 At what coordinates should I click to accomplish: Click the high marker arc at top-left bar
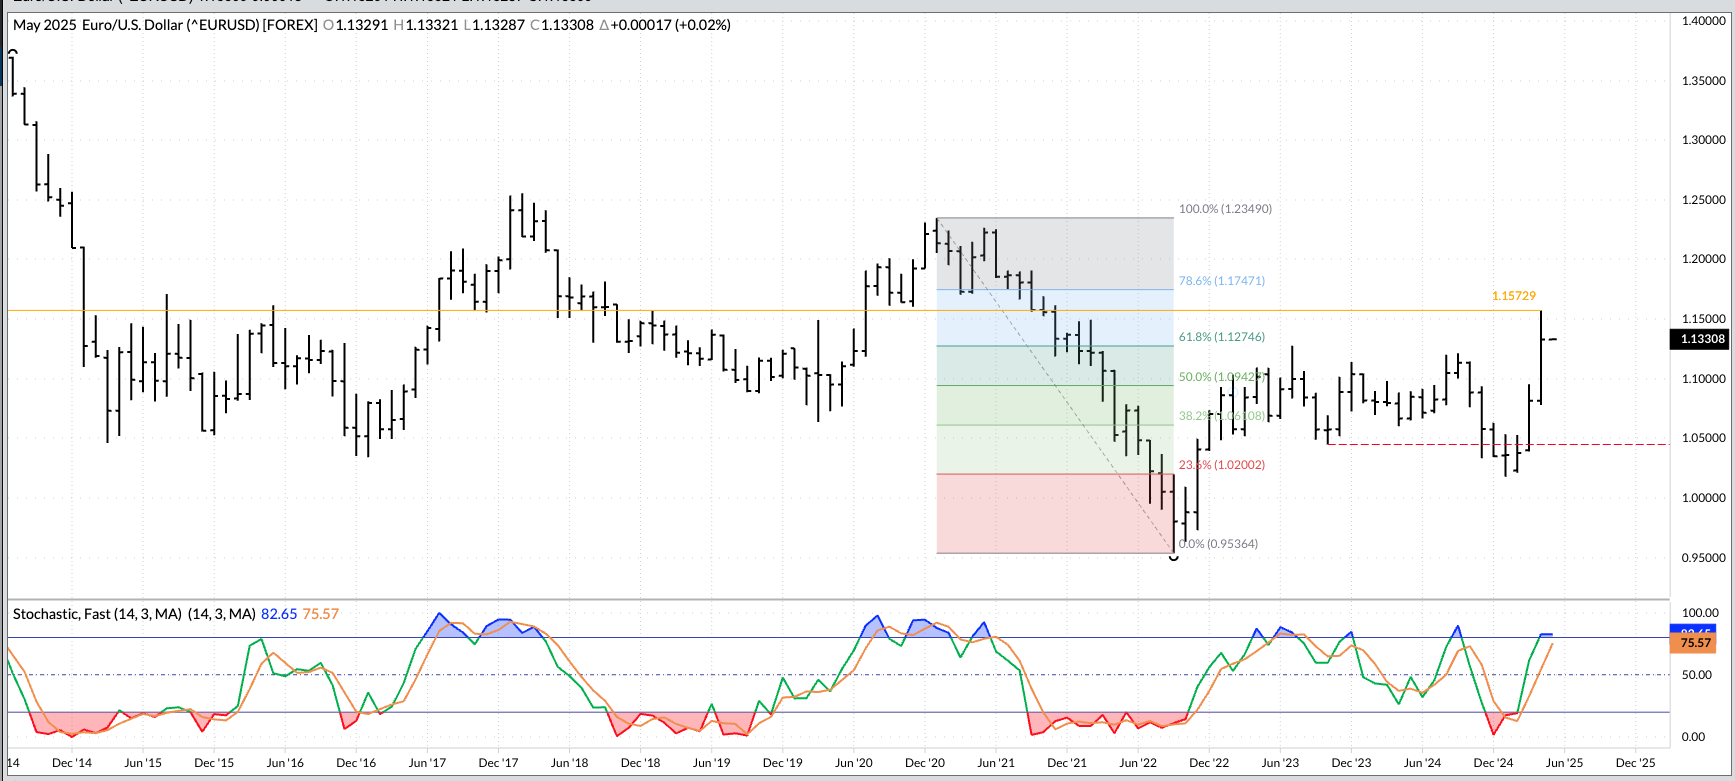pos(13,52)
